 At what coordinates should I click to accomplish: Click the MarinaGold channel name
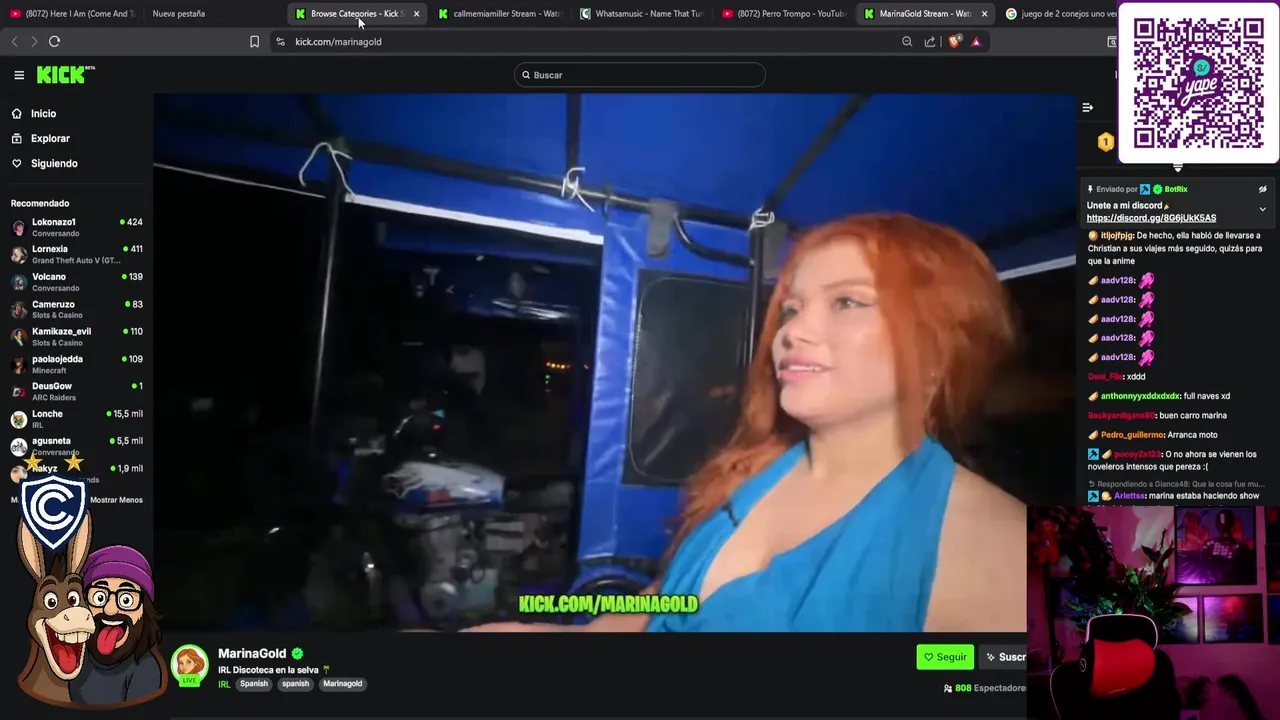pos(252,654)
